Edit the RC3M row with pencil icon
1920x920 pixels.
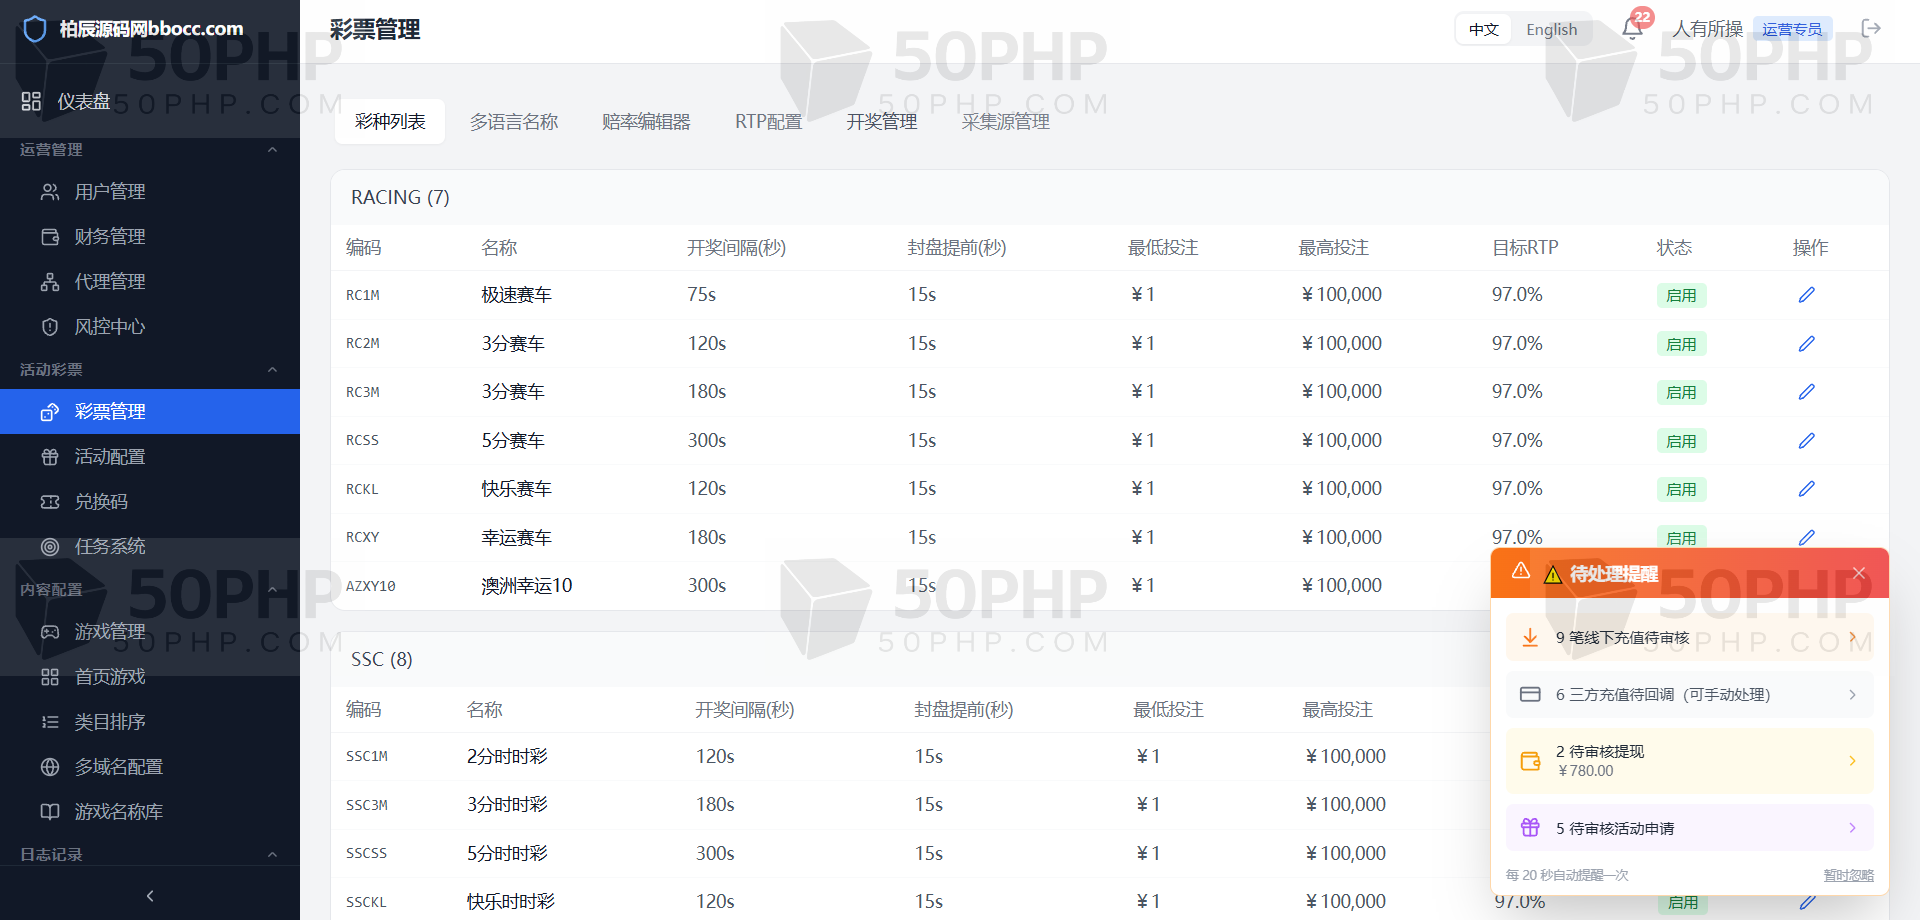tap(1806, 392)
